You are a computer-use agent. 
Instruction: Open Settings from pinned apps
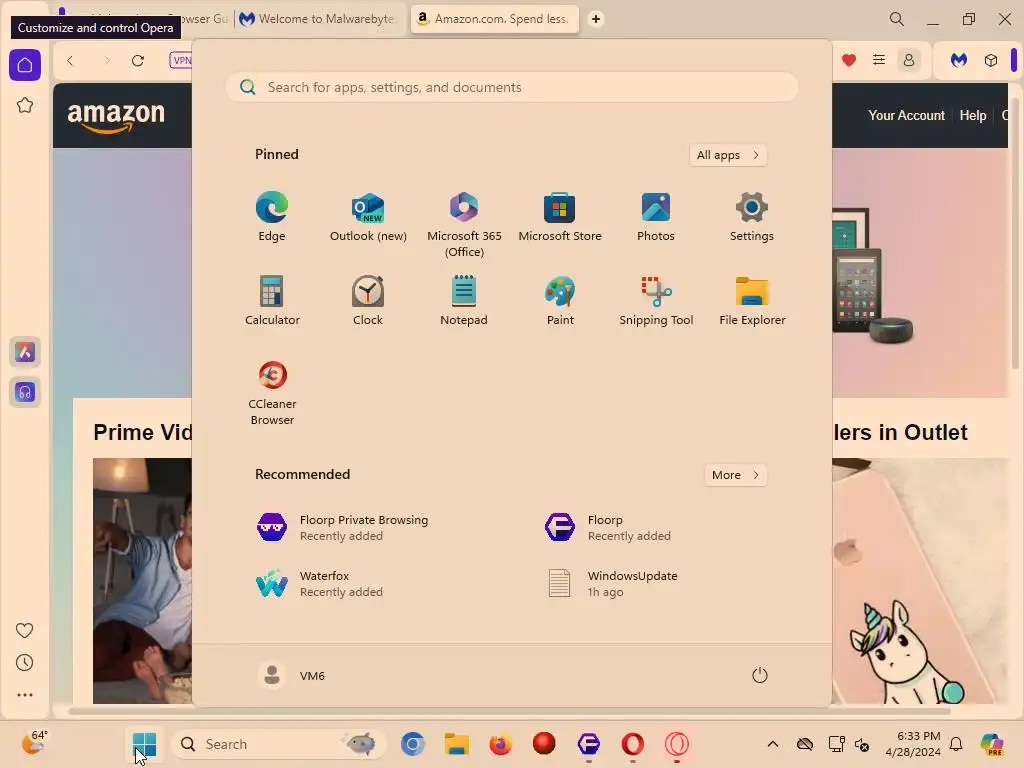[x=752, y=217]
